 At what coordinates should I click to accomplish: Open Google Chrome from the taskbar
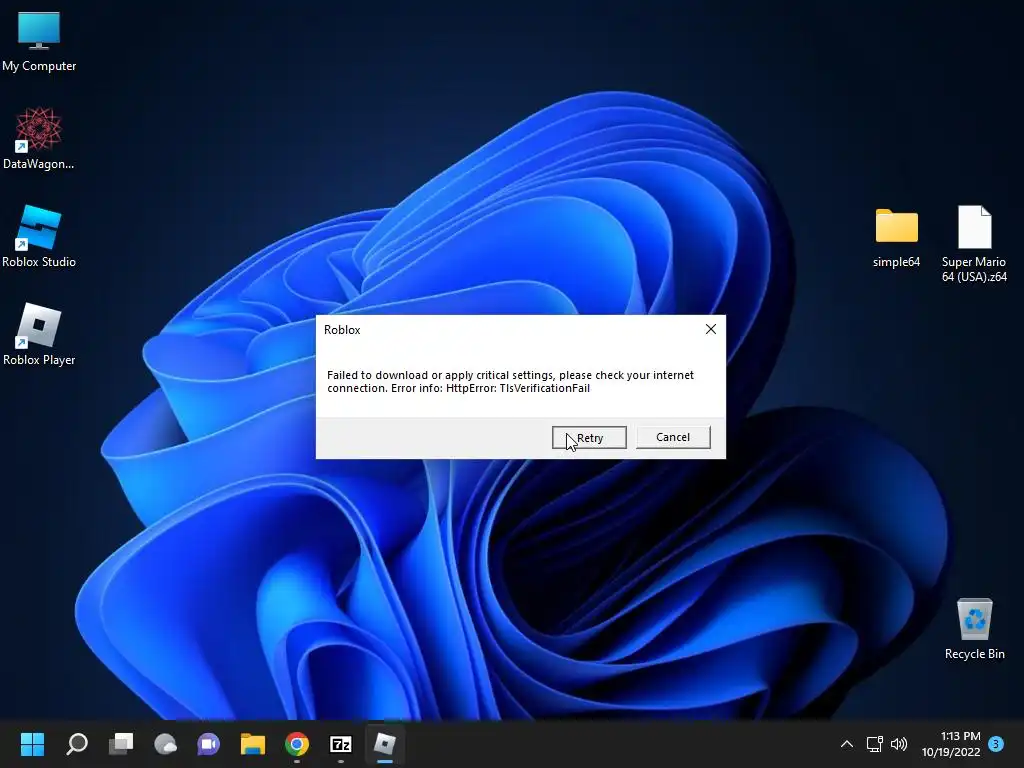coord(296,744)
